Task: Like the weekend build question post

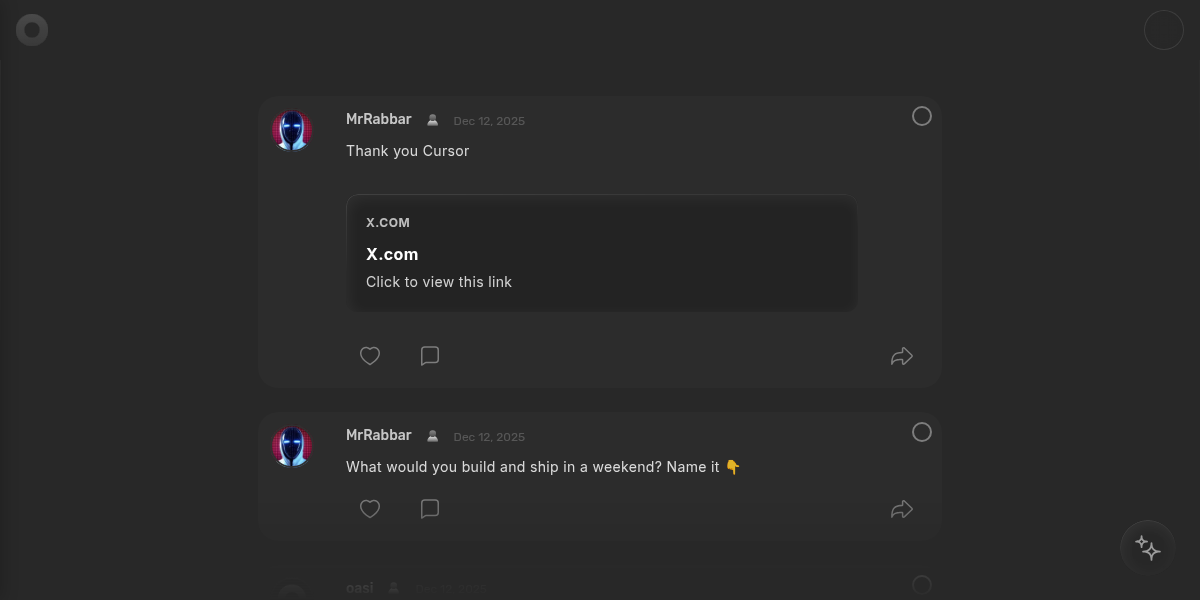Action: pyautogui.click(x=370, y=509)
